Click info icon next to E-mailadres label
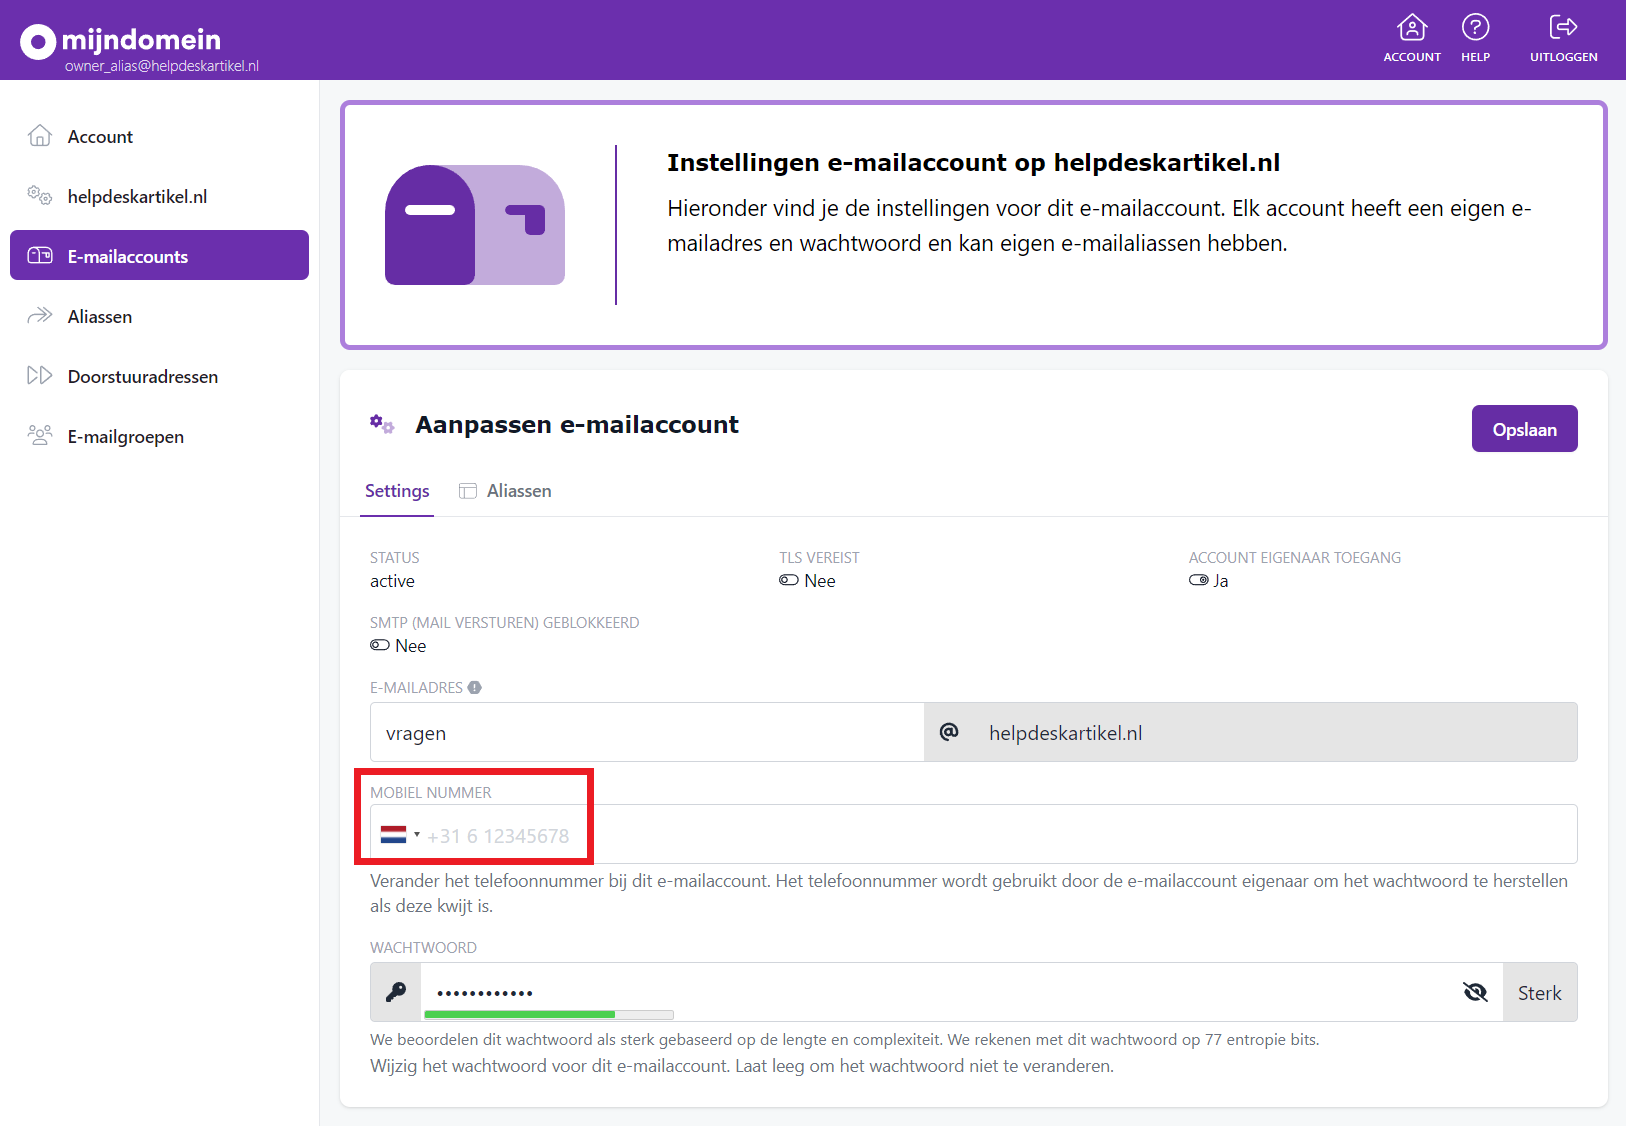Image resolution: width=1626 pixels, height=1126 pixels. [x=475, y=688]
